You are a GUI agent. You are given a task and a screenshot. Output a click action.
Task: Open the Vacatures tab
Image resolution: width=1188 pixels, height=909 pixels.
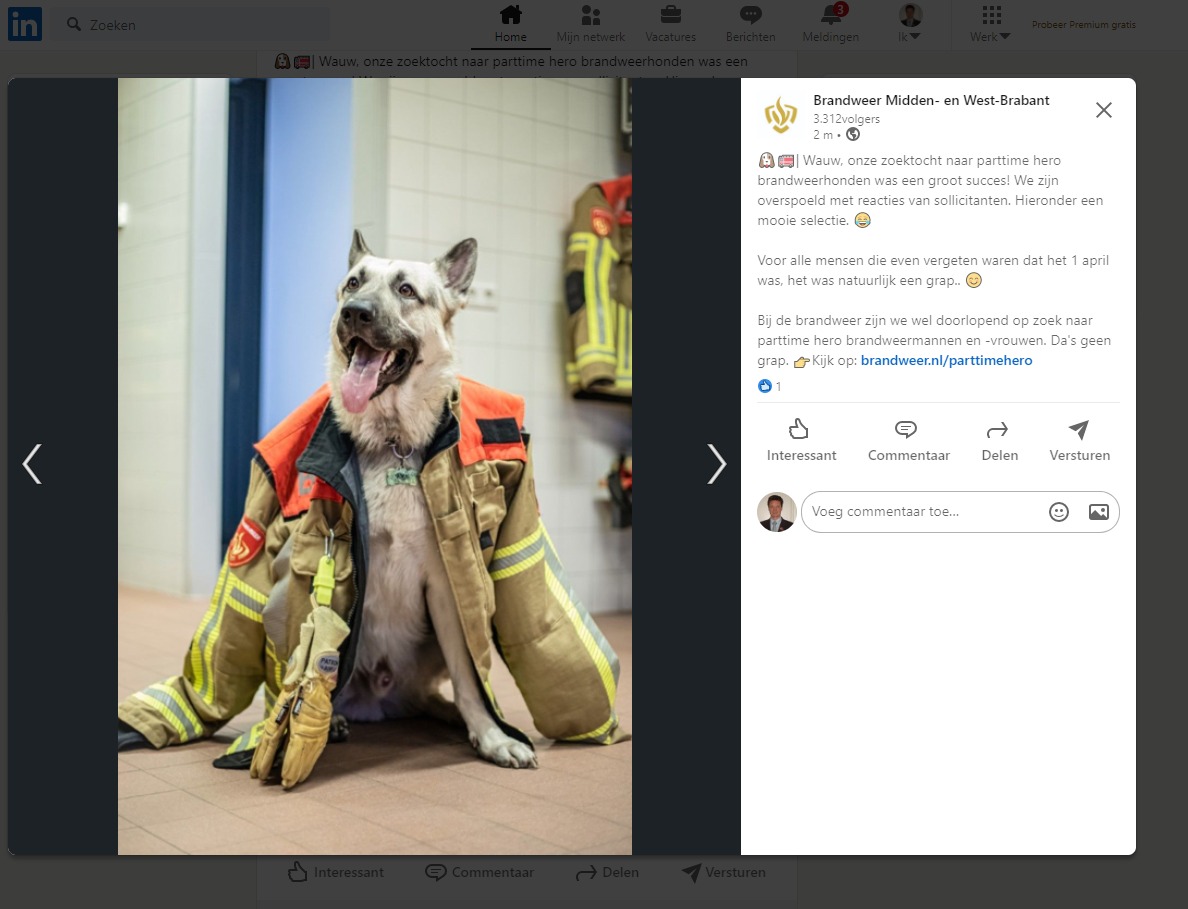(x=671, y=24)
